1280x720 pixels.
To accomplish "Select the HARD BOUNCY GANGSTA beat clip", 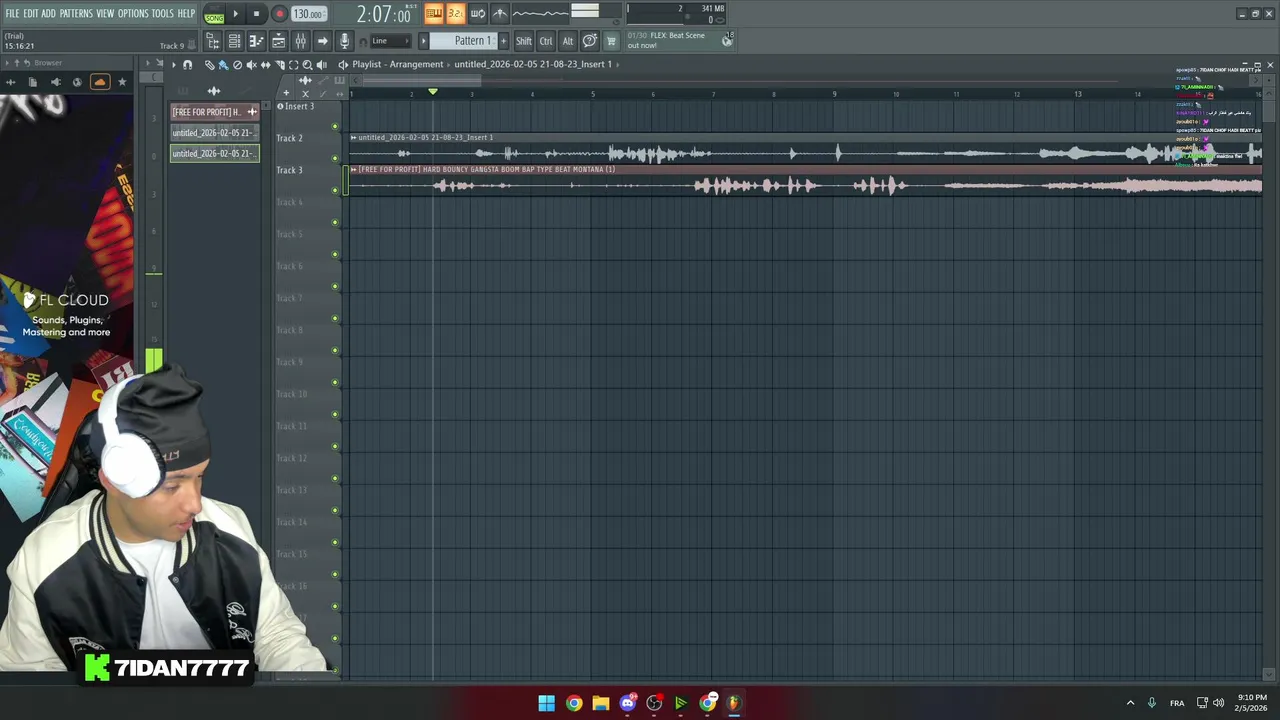I will click(x=805, y=180).
